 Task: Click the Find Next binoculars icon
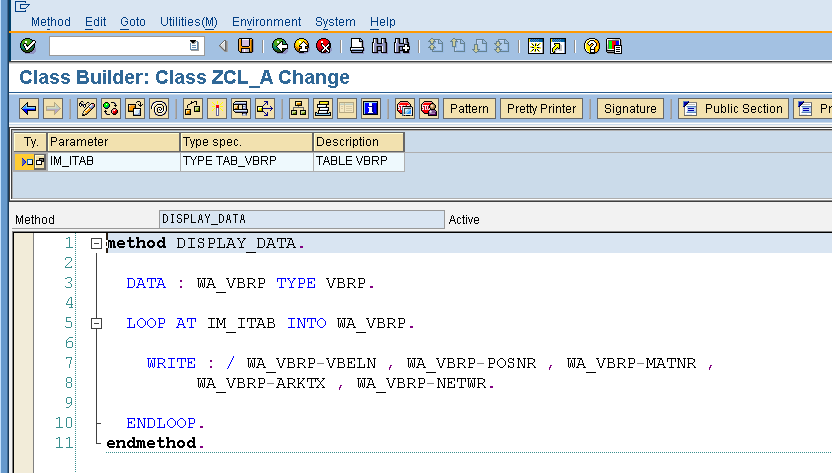point(402,46)
